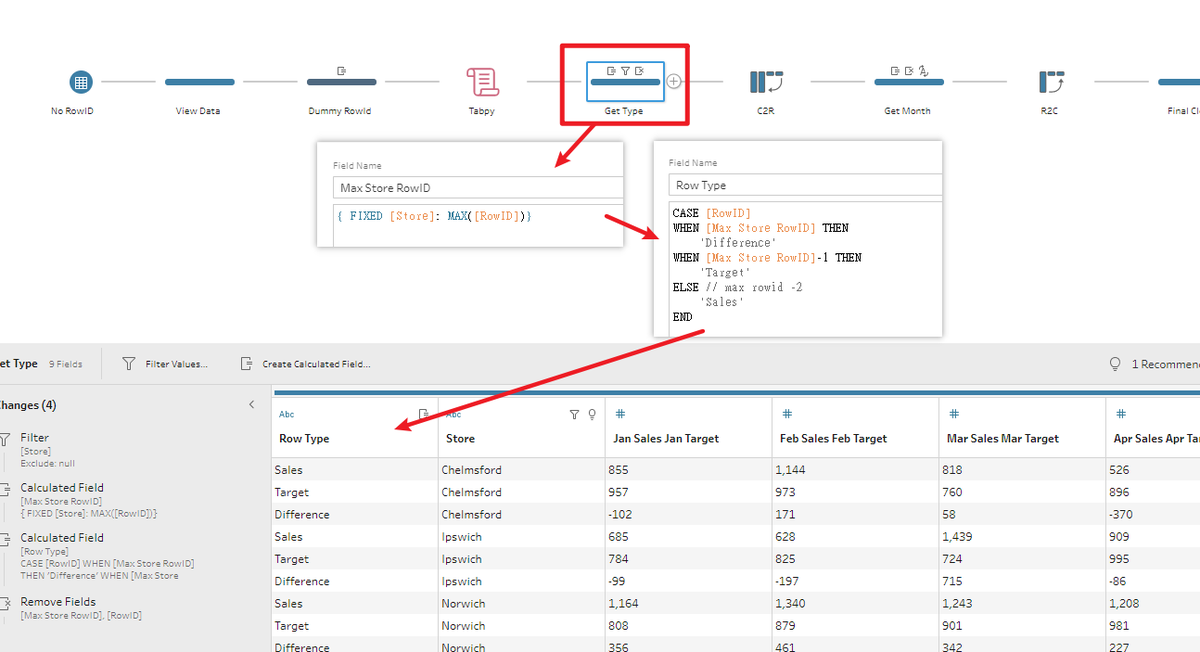Screen dimensions: 1200x652
Task: Click the Max Store RowID field name box
Action: 478,188
